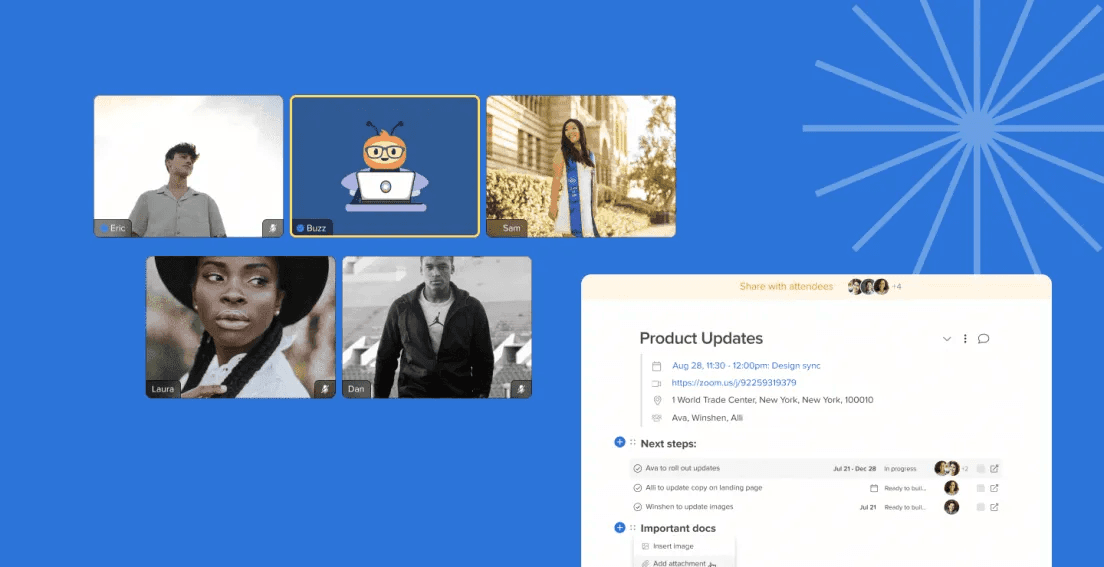Toggle Laura's muted microphone icon
The width and height of the screenshot is (1104, 567).
pos(324,389)
